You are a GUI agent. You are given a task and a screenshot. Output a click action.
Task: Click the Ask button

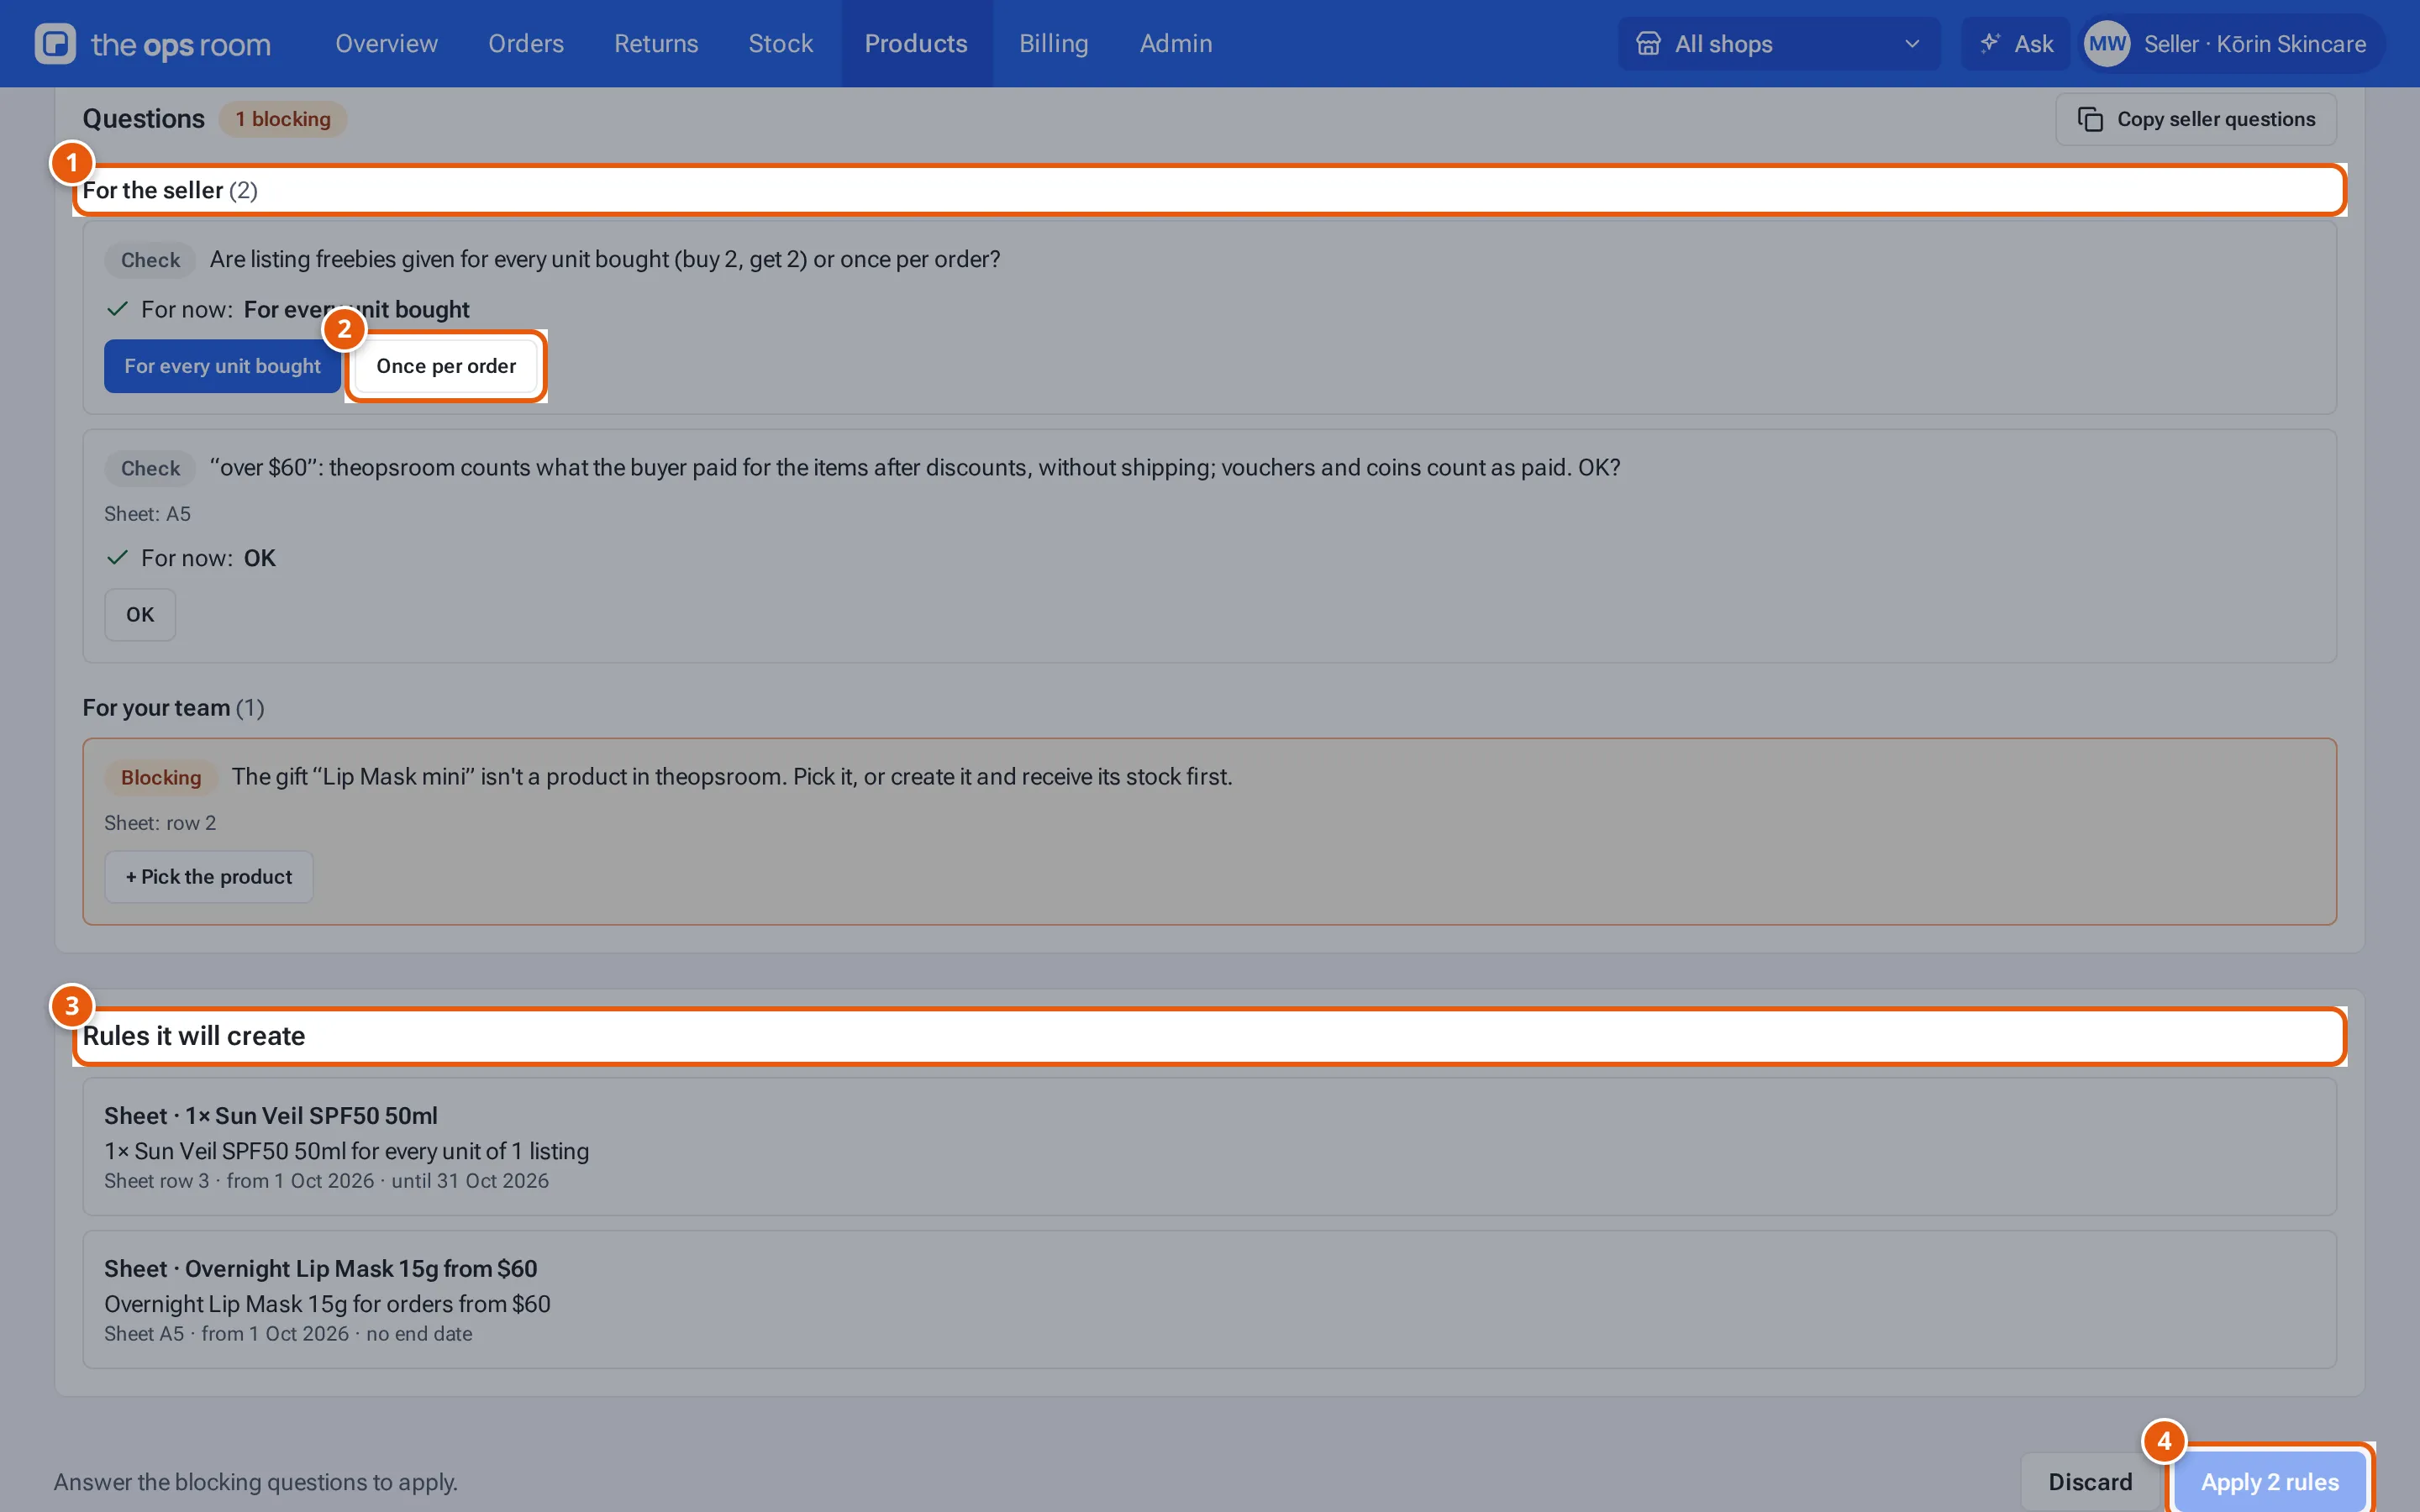(x=2015, y=44)
